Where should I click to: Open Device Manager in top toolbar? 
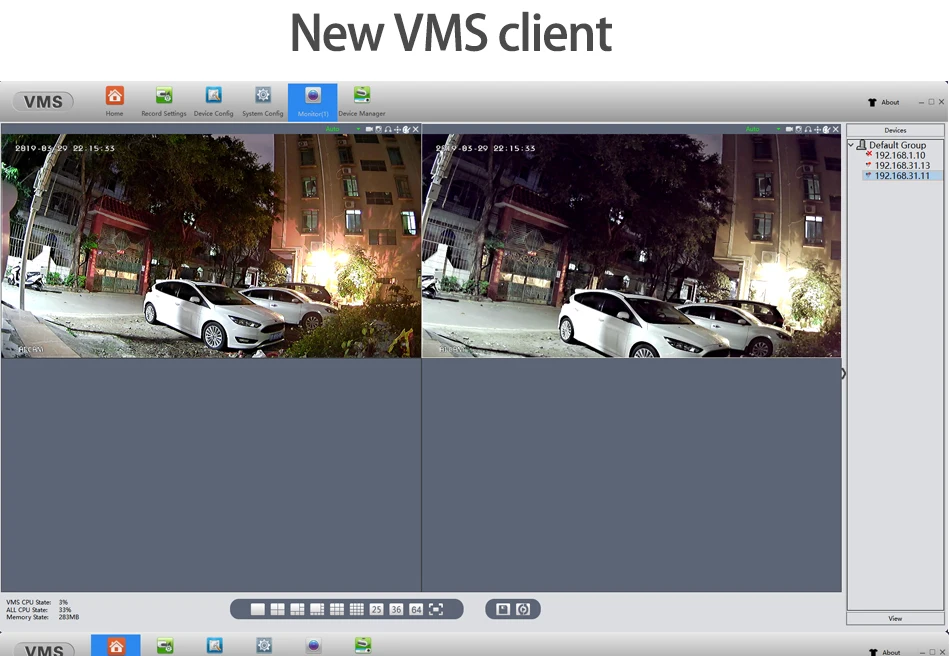pyautogui.click(x=362, y=102)
